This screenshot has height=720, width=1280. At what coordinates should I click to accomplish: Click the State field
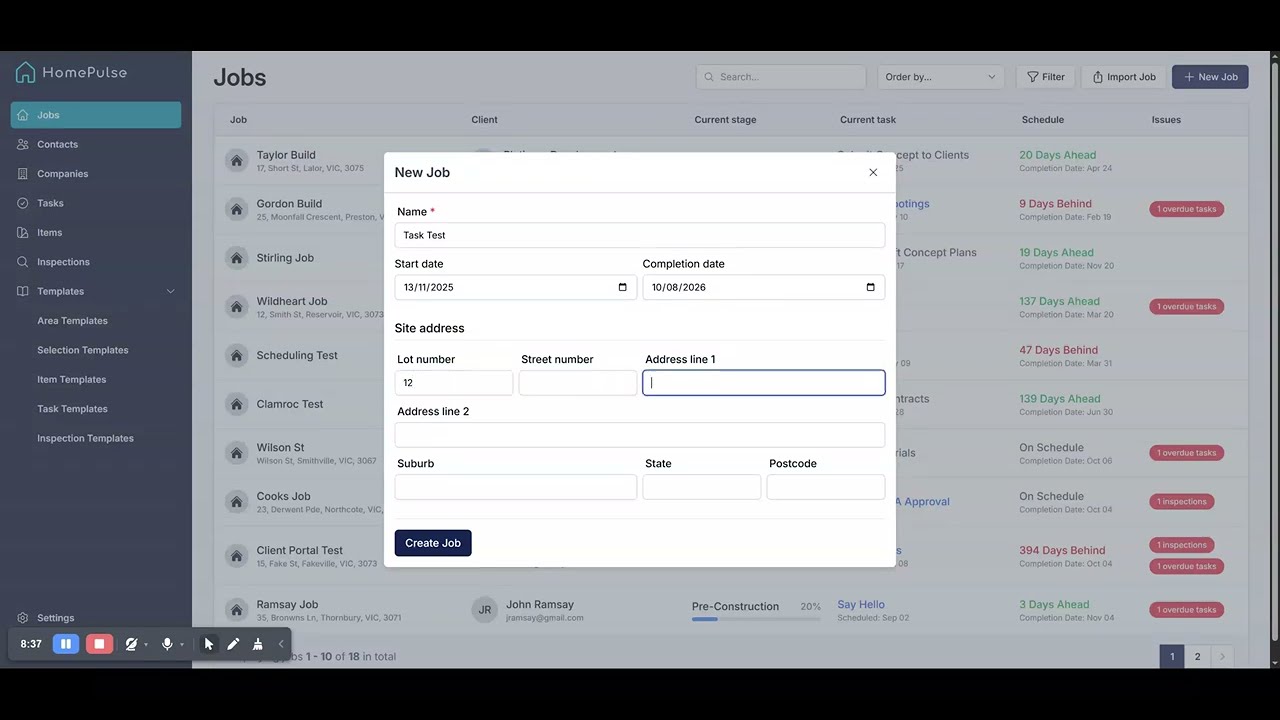tap(702, 487)
